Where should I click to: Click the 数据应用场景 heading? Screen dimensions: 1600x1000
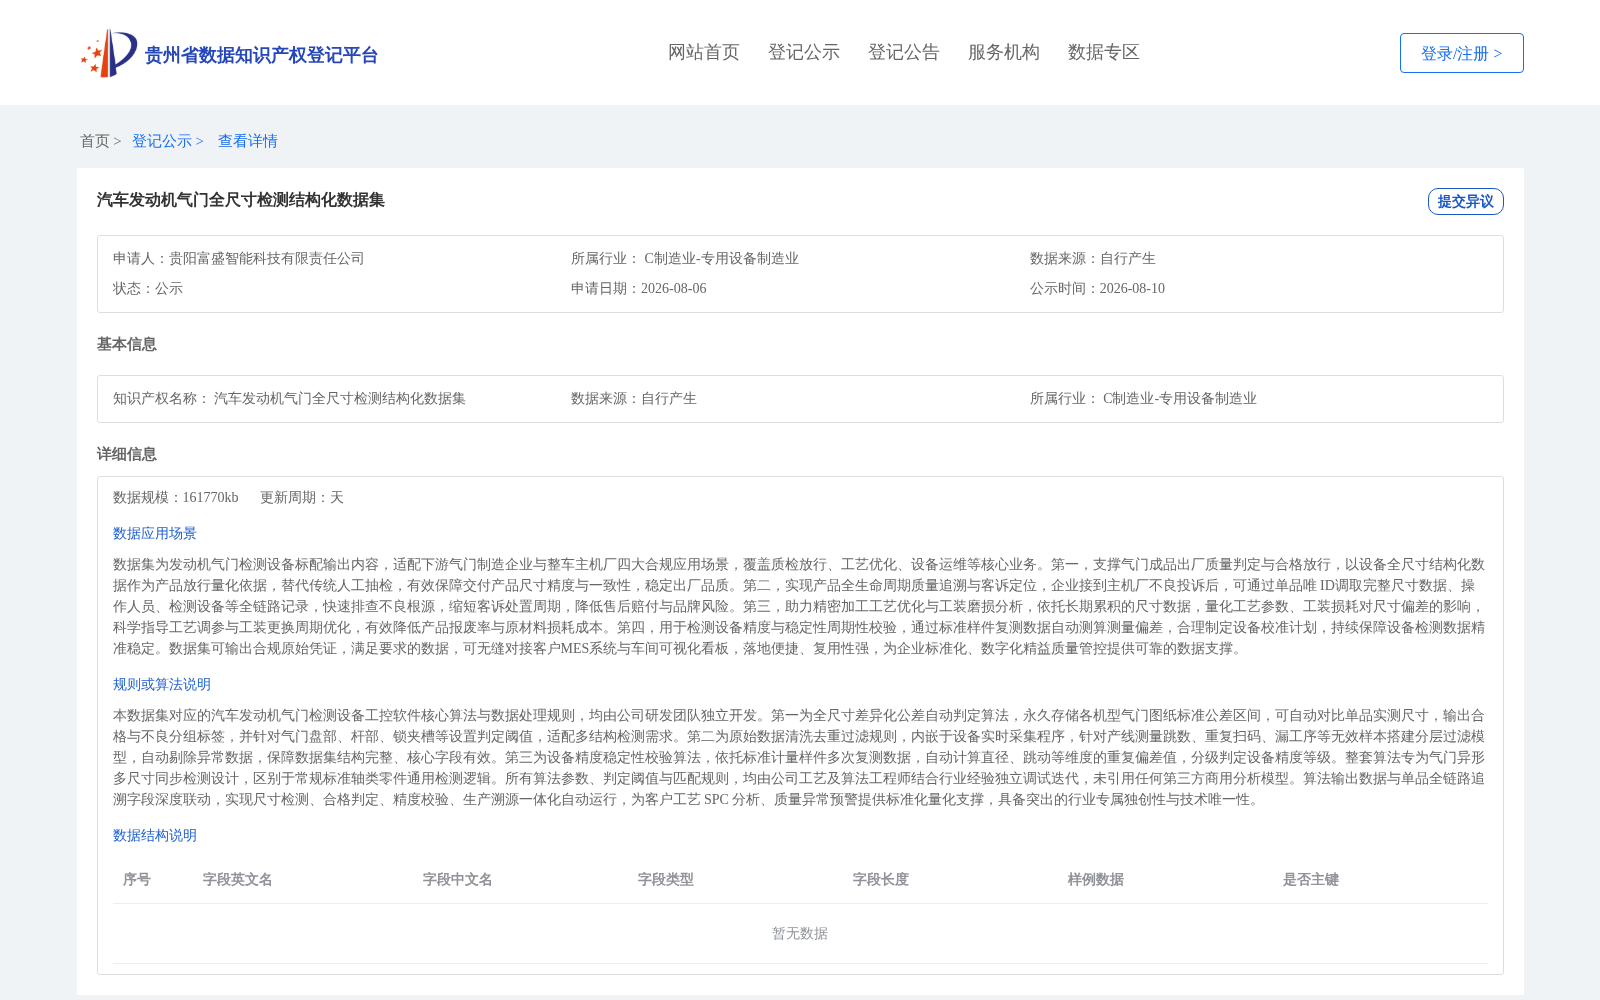(155, 533)
